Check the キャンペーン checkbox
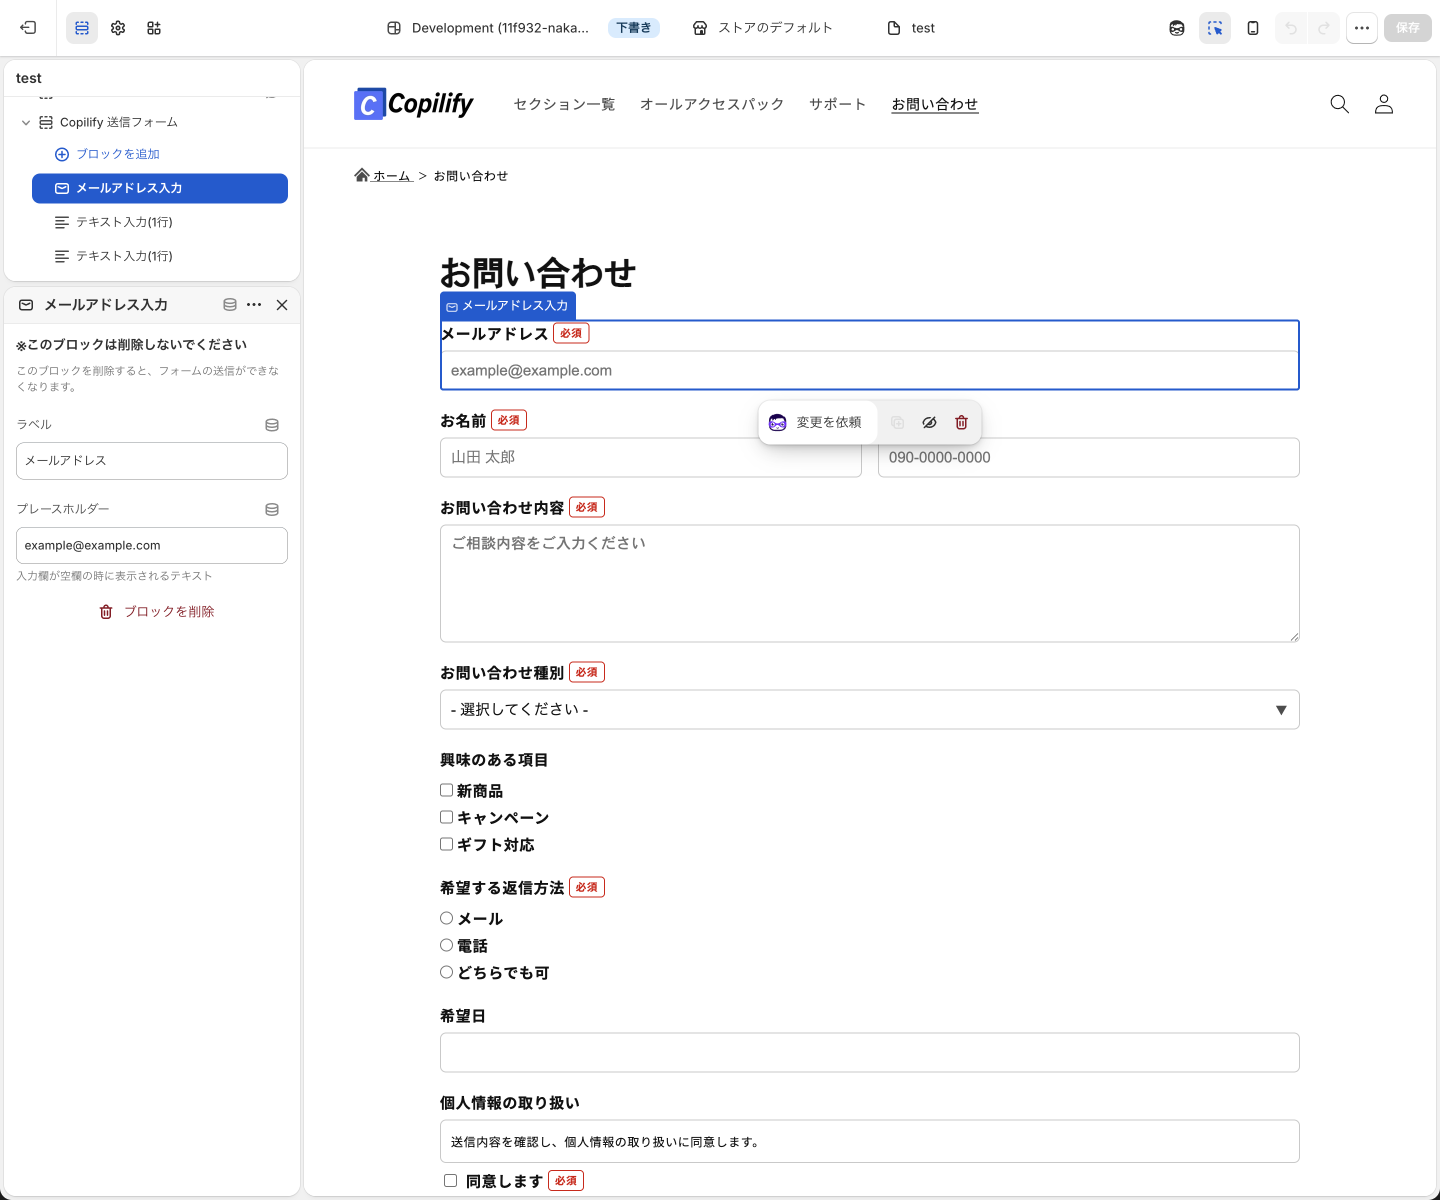This screenshot has width=1440, height=1200. (447, 817)
